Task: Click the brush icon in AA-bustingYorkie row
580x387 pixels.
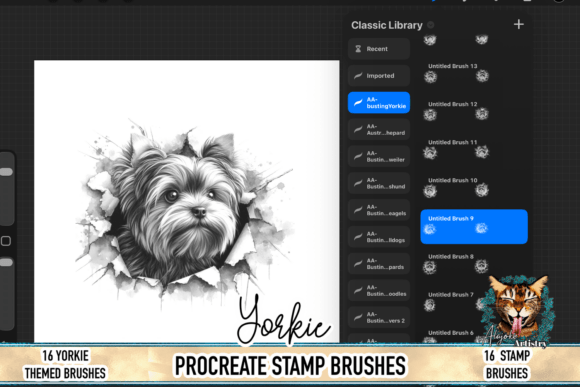Action: [358, 102]
